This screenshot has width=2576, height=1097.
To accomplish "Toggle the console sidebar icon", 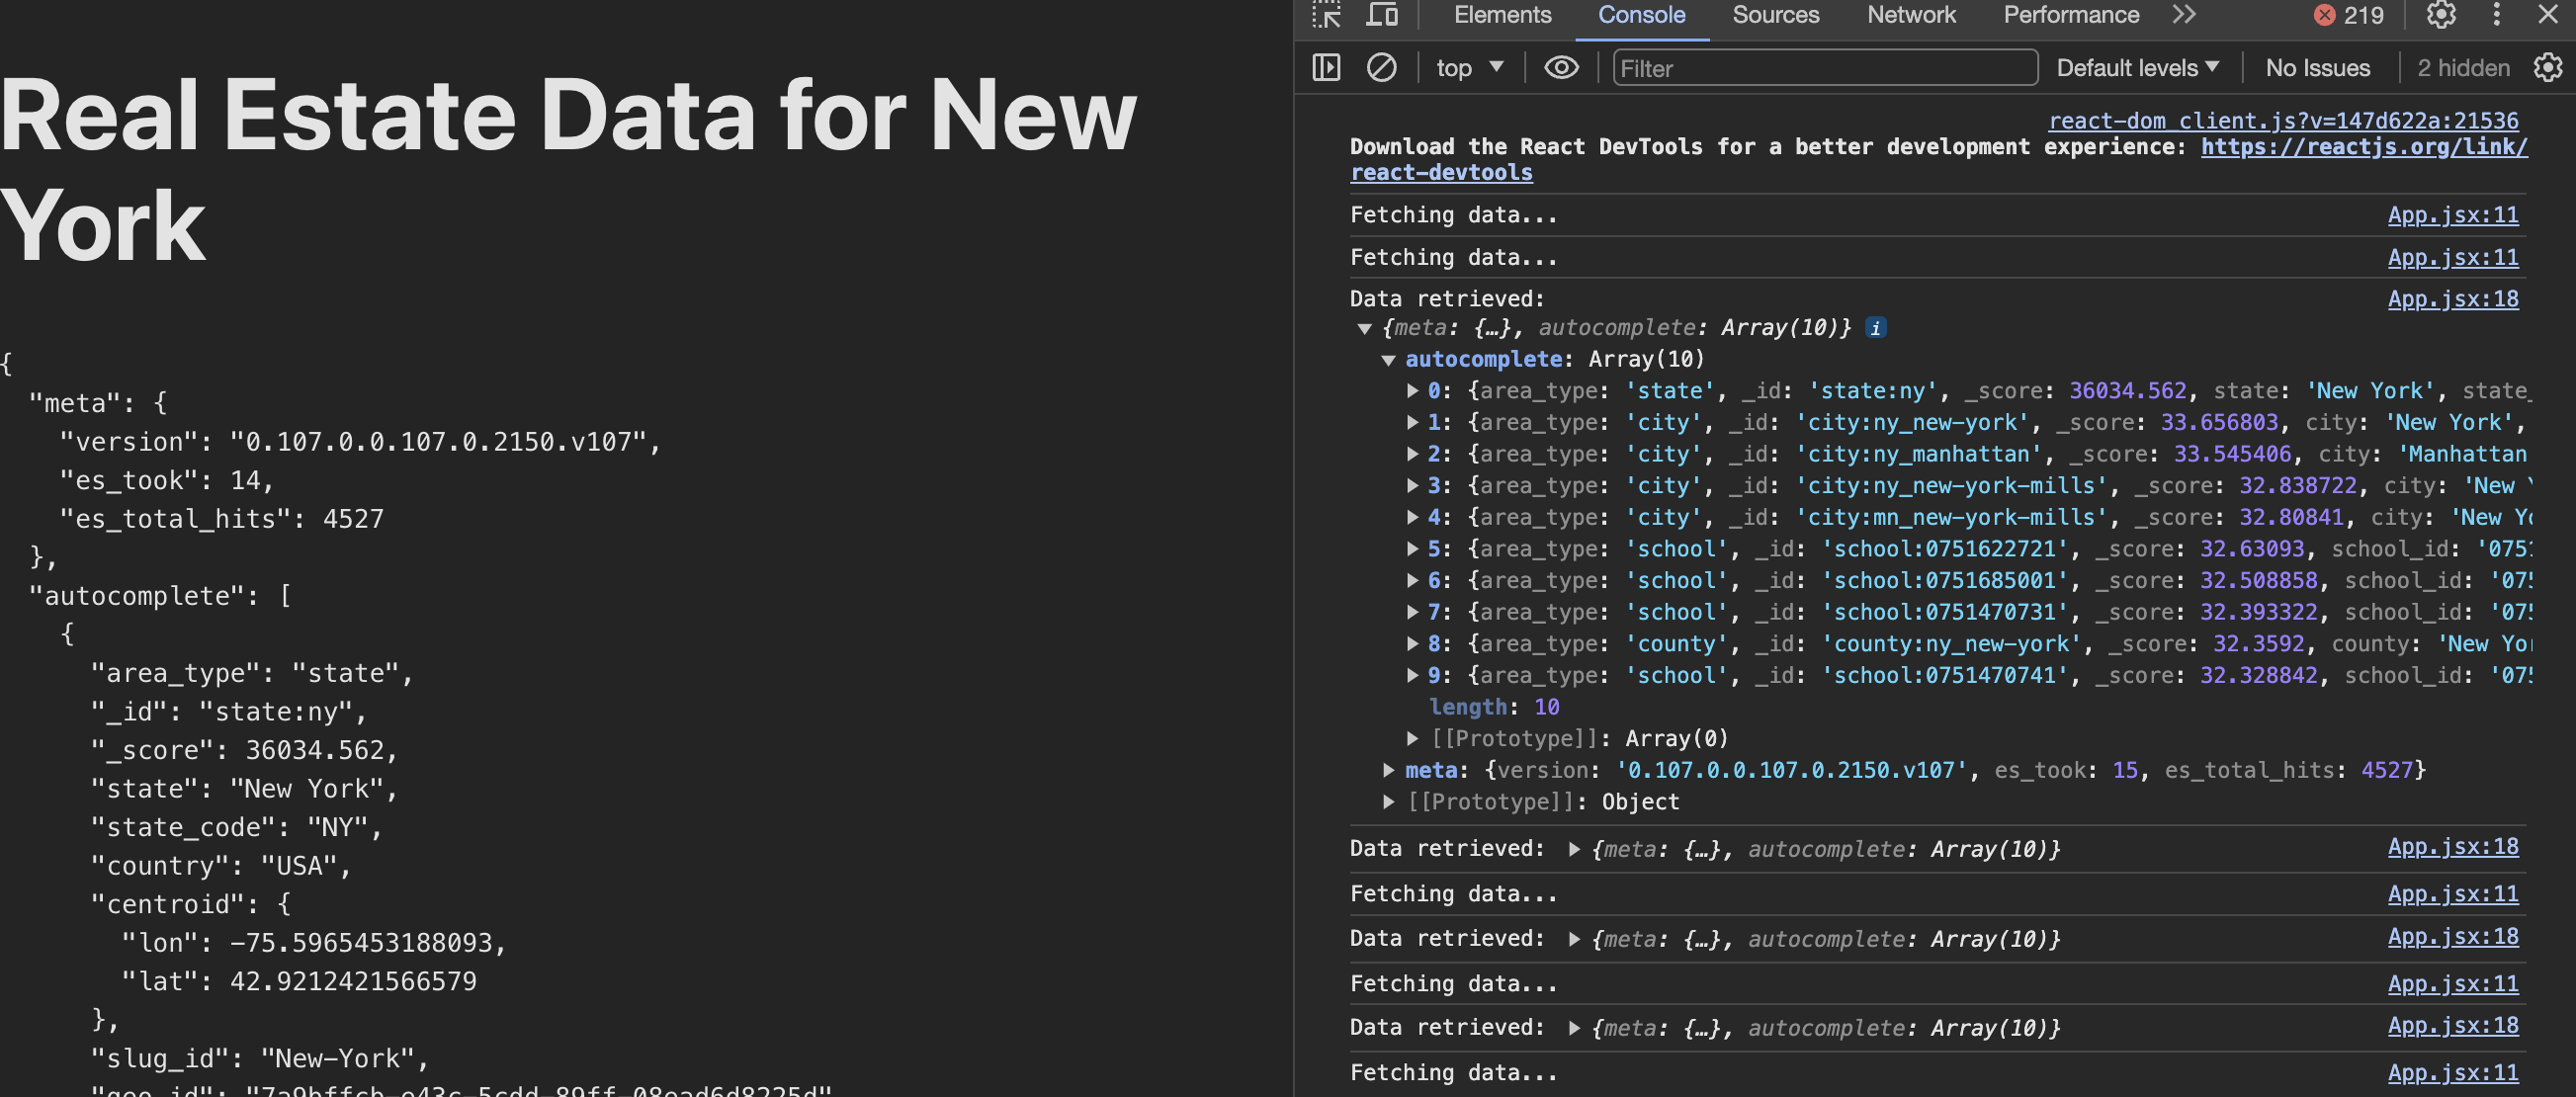I will pyautogui.click(x=1326, y=68).
